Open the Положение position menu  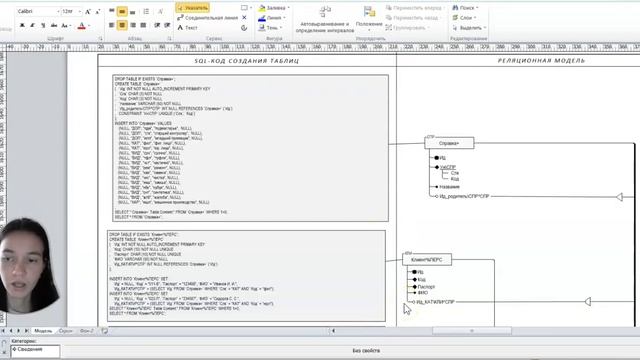tap(369, 19)
